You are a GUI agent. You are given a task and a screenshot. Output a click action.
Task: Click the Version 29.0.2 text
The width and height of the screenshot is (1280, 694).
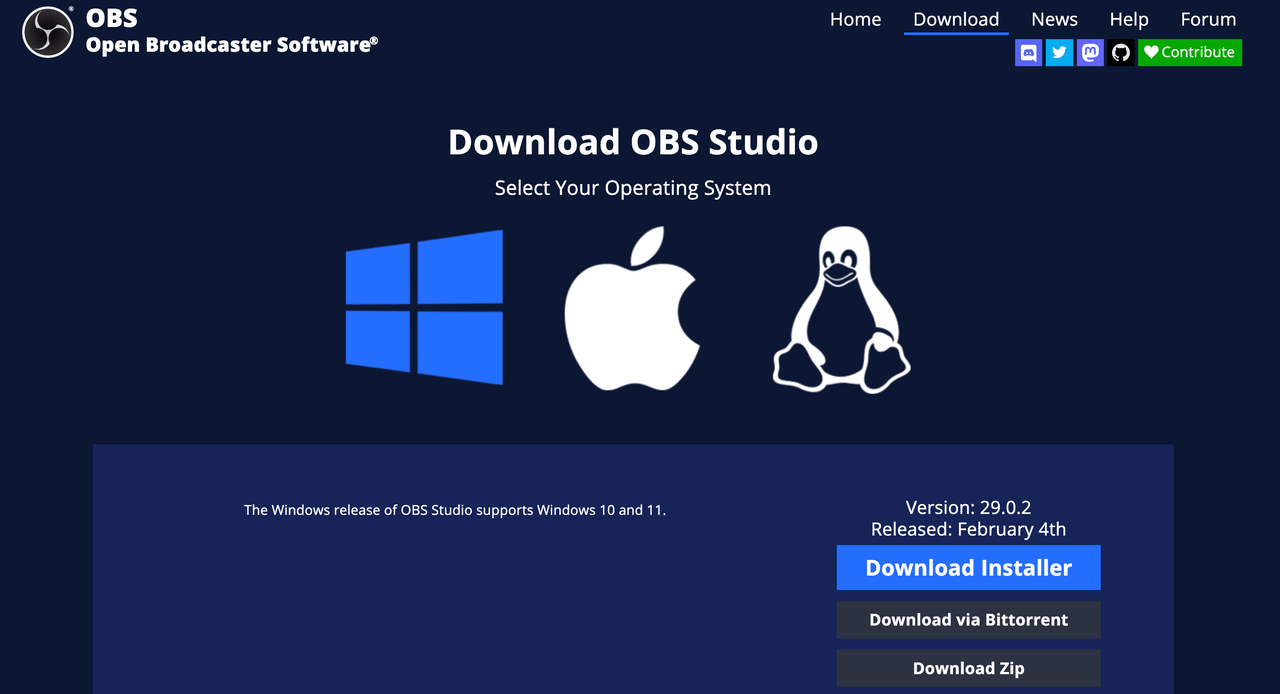click(x=968, y=507)
